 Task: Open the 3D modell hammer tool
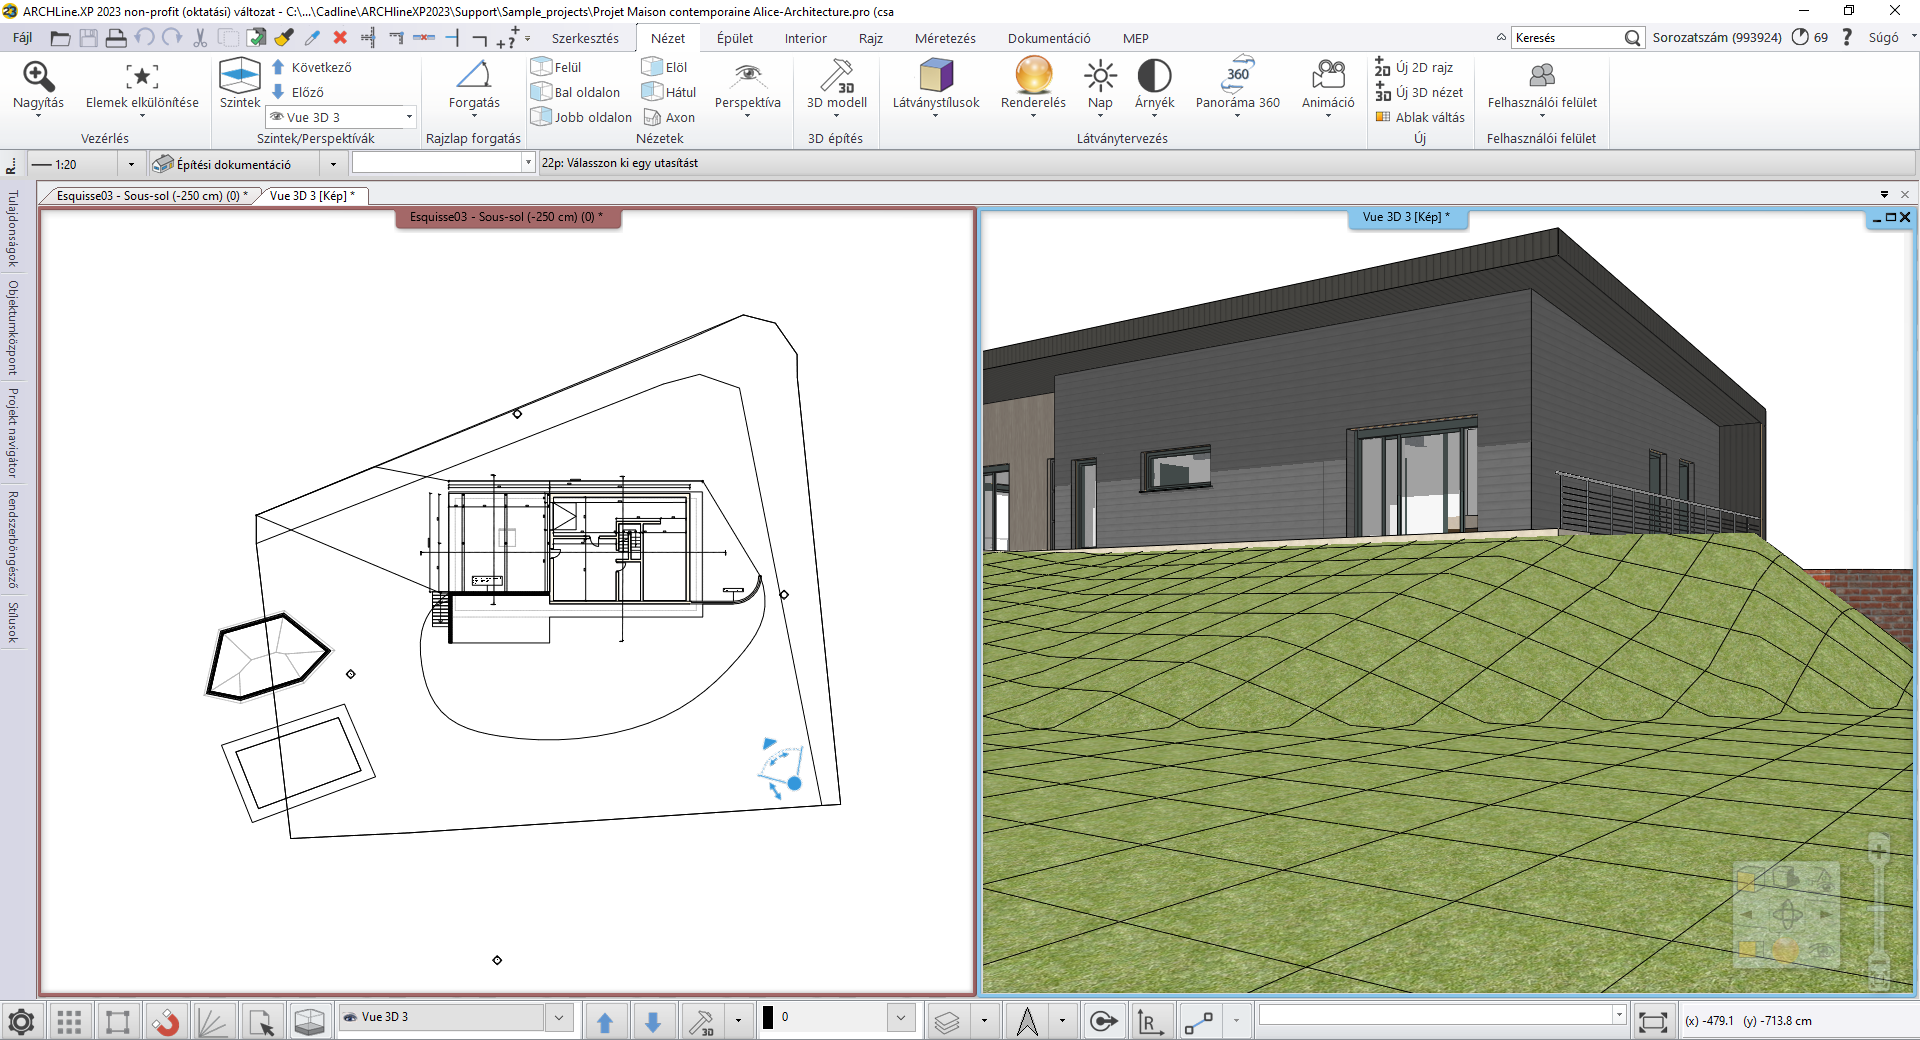click(836, 77)
